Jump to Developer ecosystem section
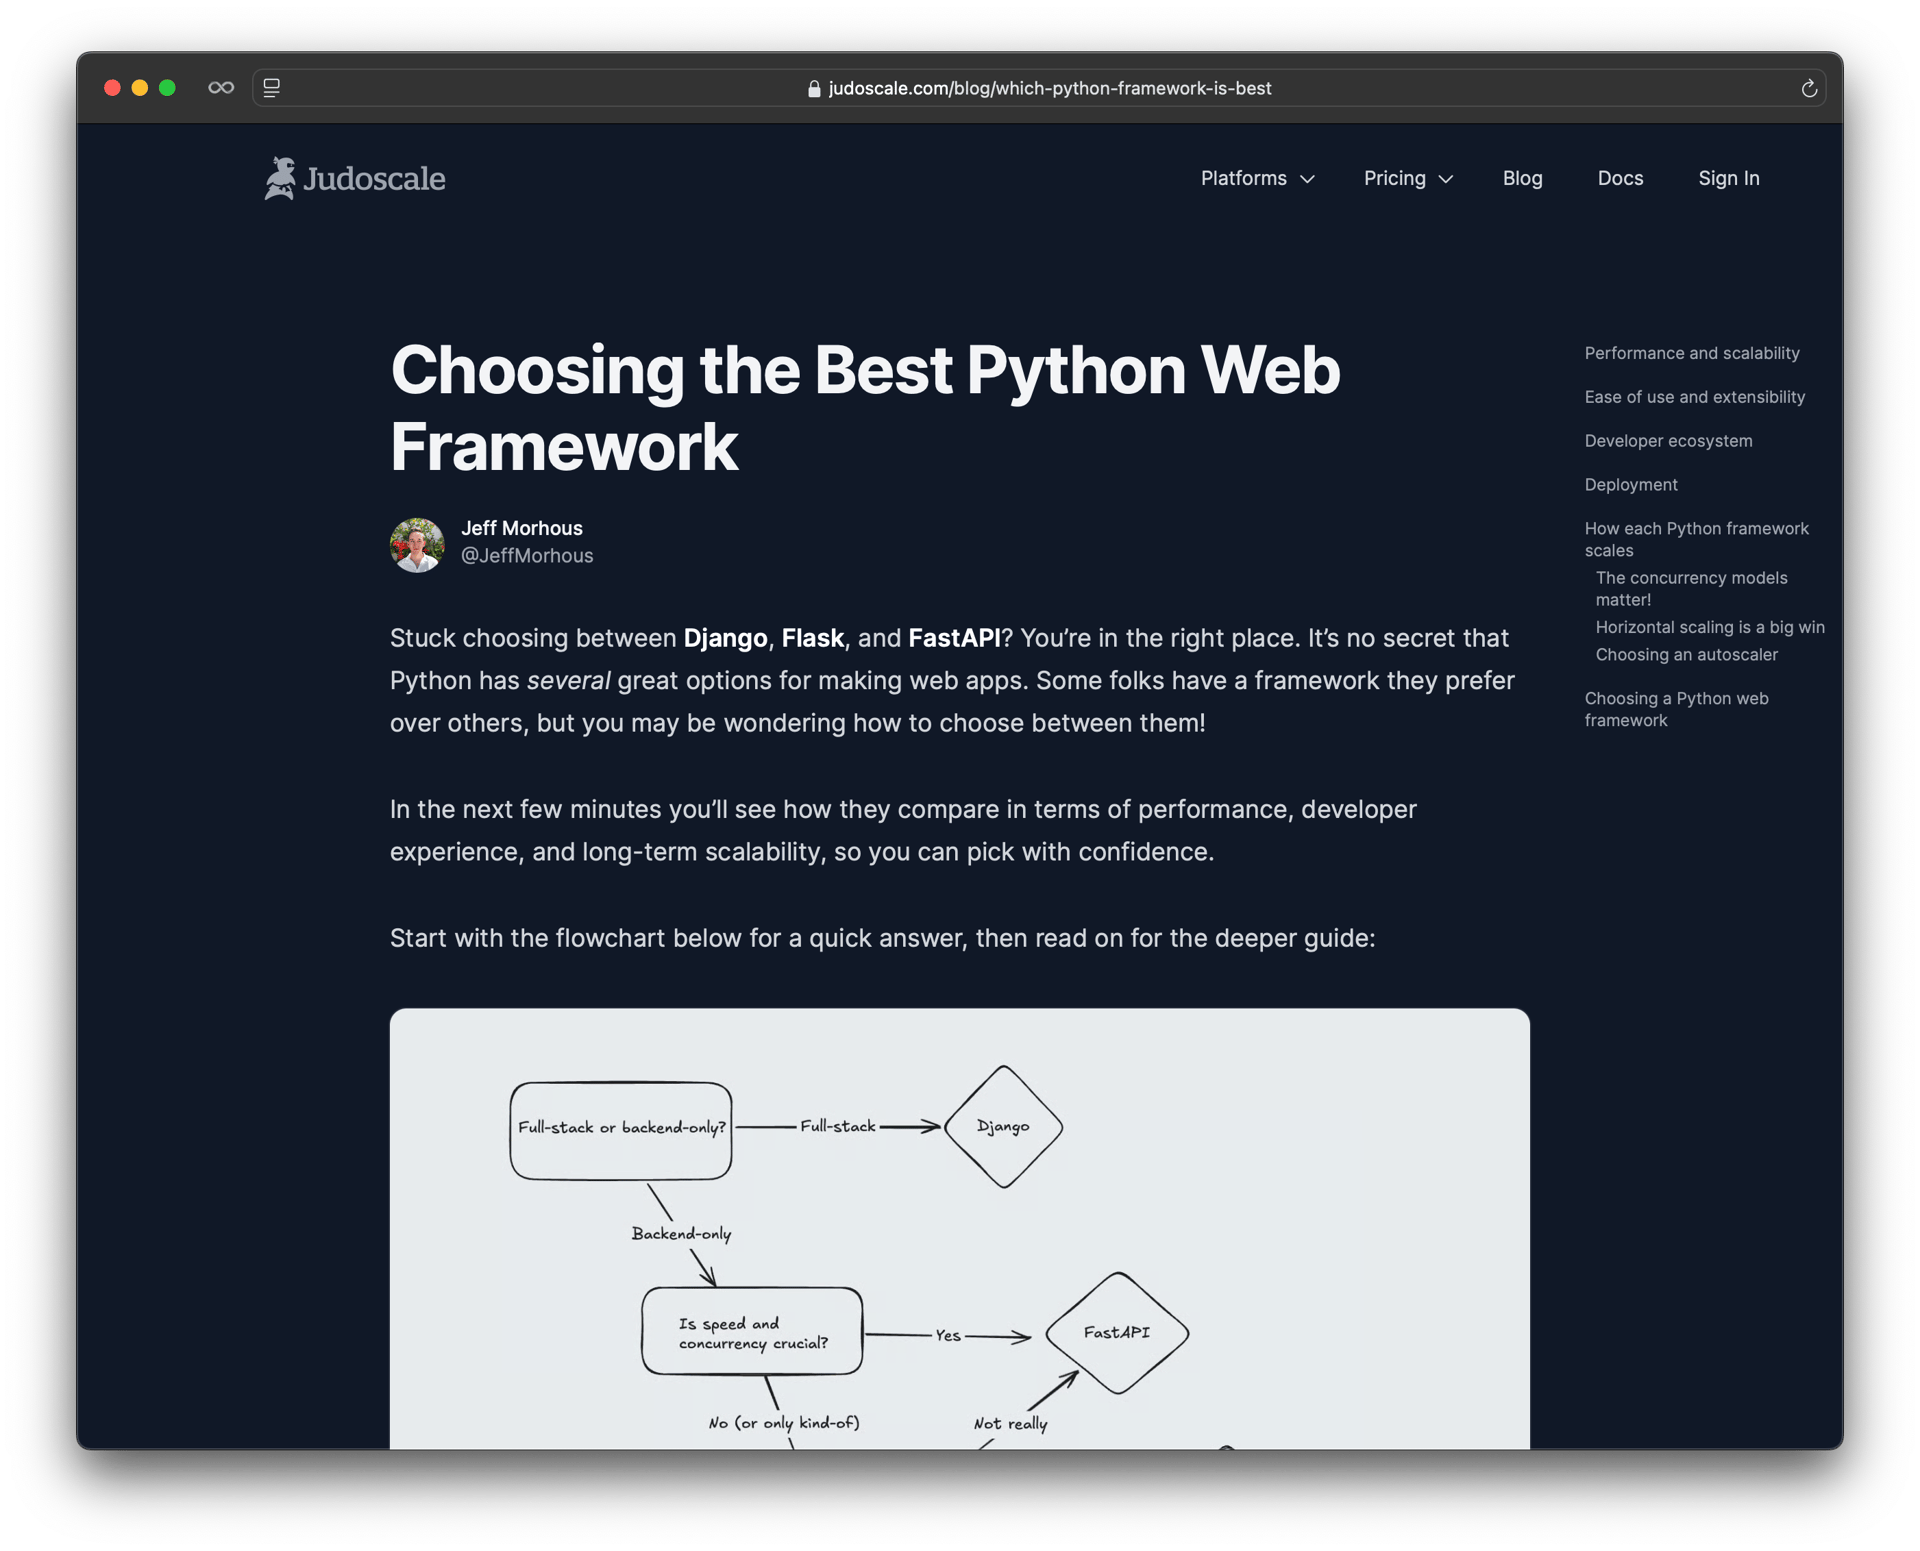This screenshot has height=1551, width=1920. point(1668,441)
